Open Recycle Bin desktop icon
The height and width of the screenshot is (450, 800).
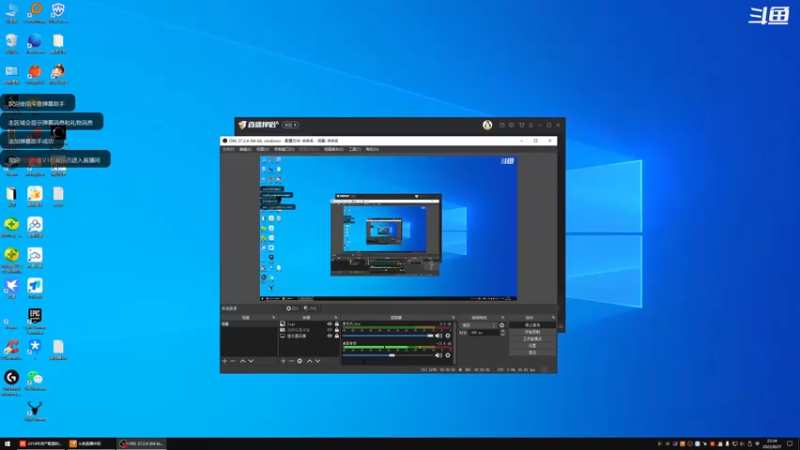(x=11, y=44)
